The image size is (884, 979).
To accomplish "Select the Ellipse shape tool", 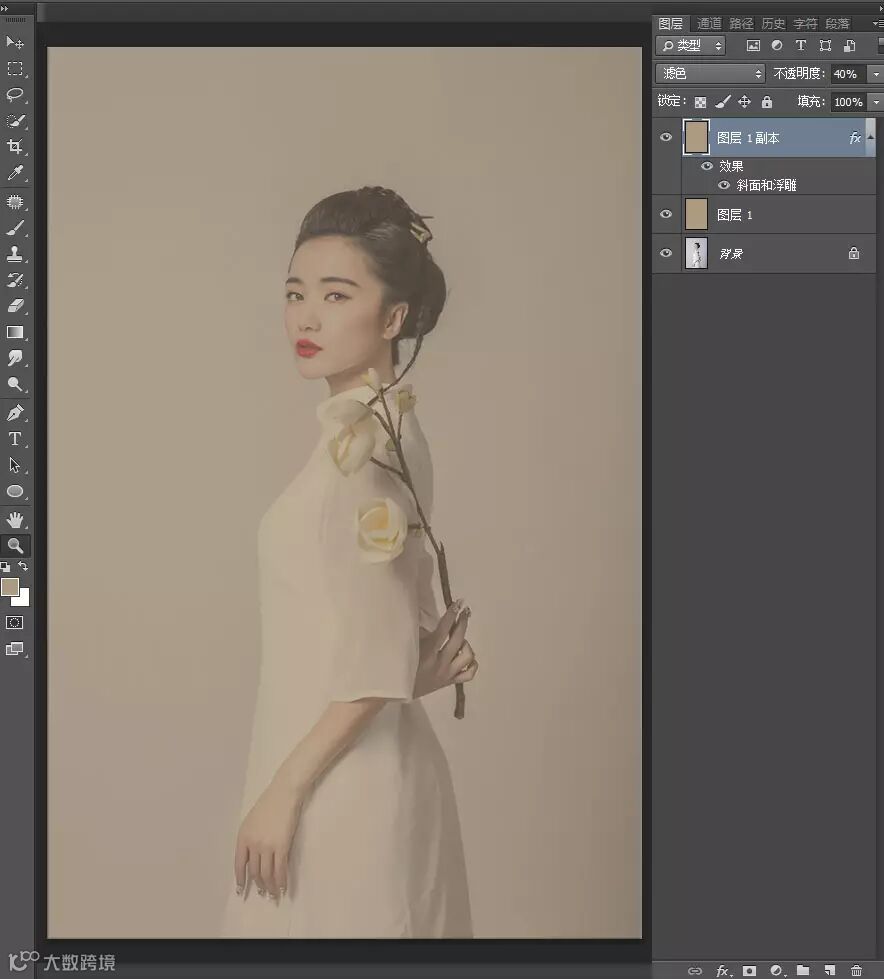I will [x=14, y=491].
